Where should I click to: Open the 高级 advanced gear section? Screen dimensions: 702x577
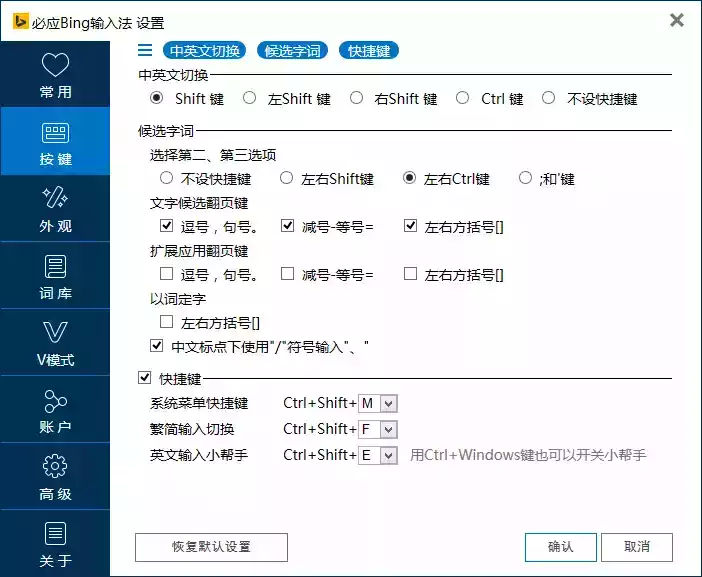(x=55, y=476)
